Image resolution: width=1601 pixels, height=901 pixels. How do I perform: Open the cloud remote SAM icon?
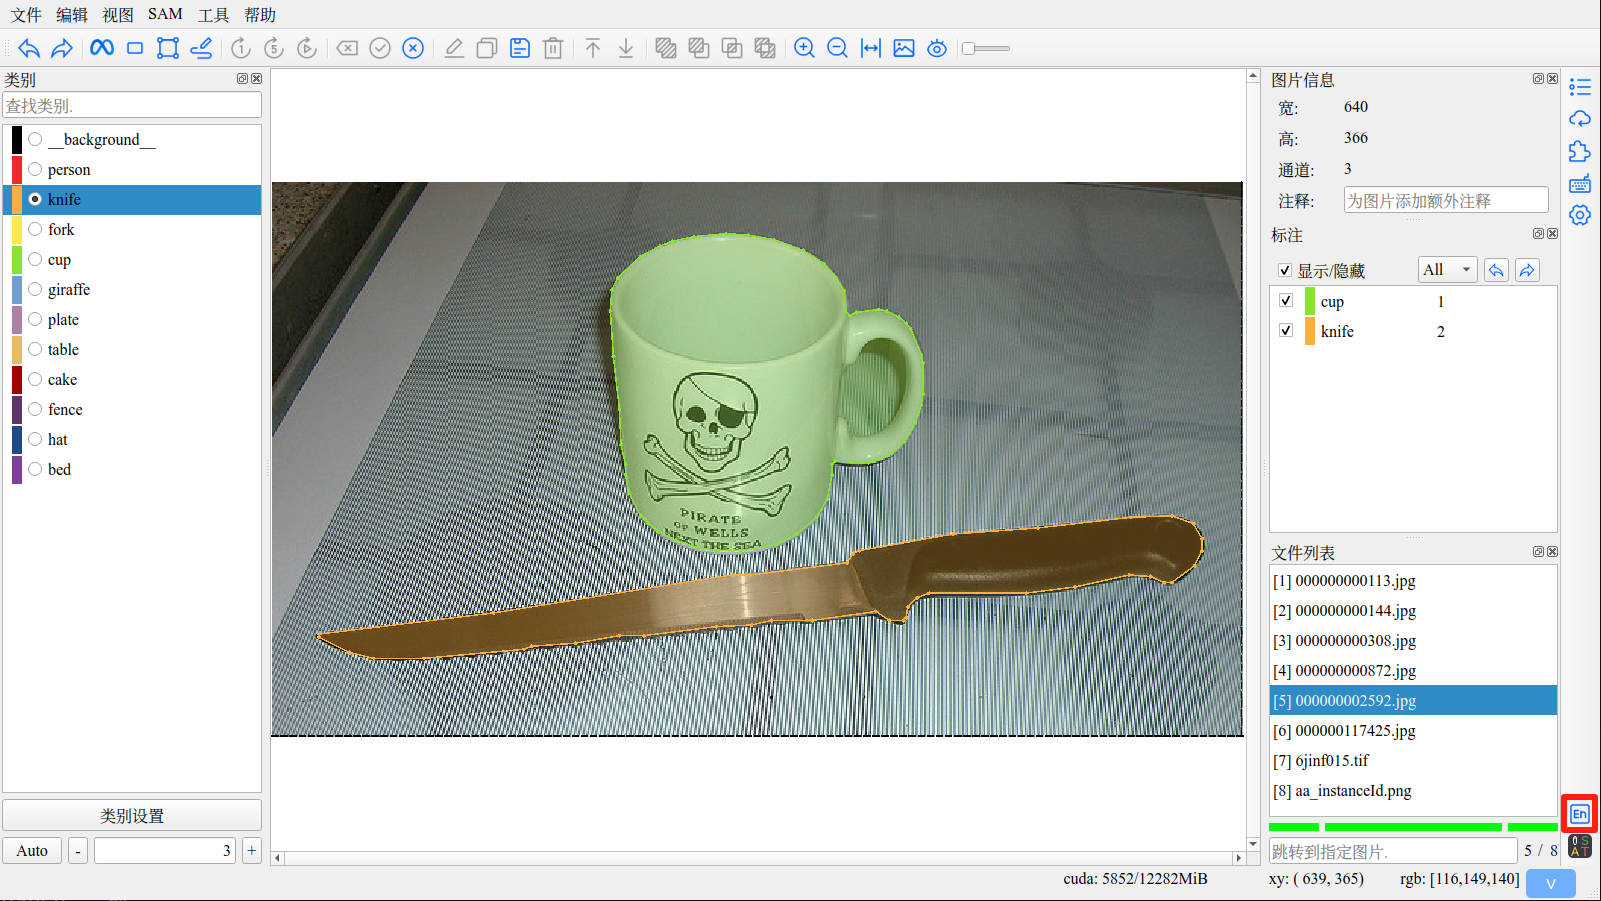pos(1580,119)
